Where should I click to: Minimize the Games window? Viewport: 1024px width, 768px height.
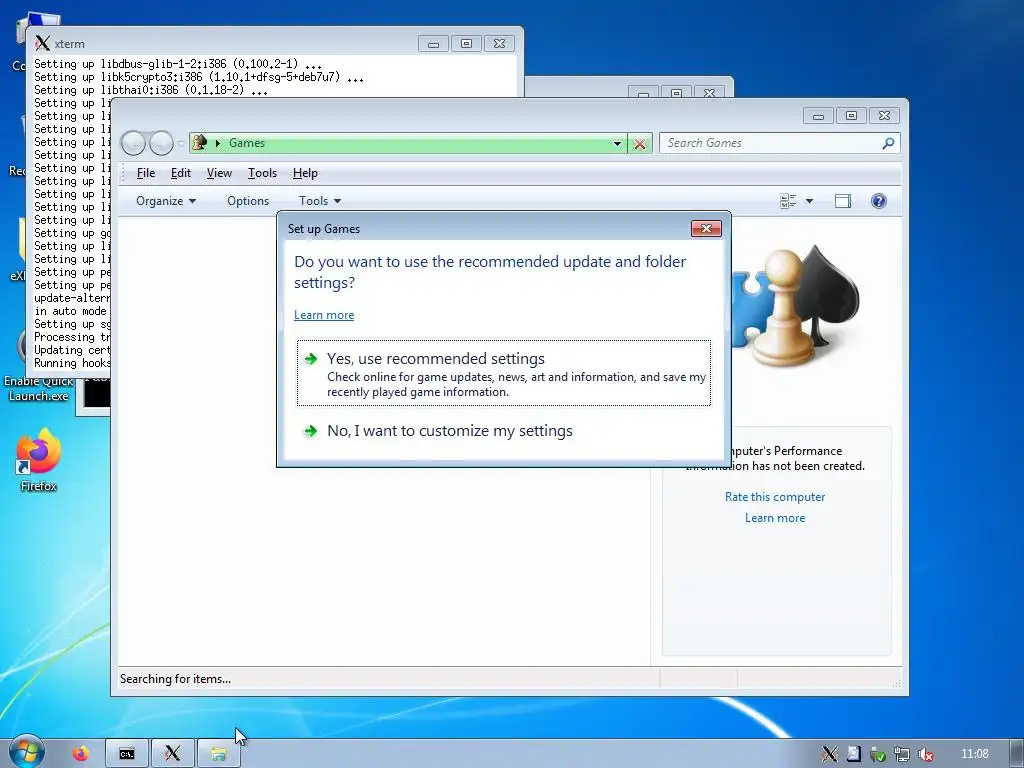pyautogui.click(x=818, y=116)
